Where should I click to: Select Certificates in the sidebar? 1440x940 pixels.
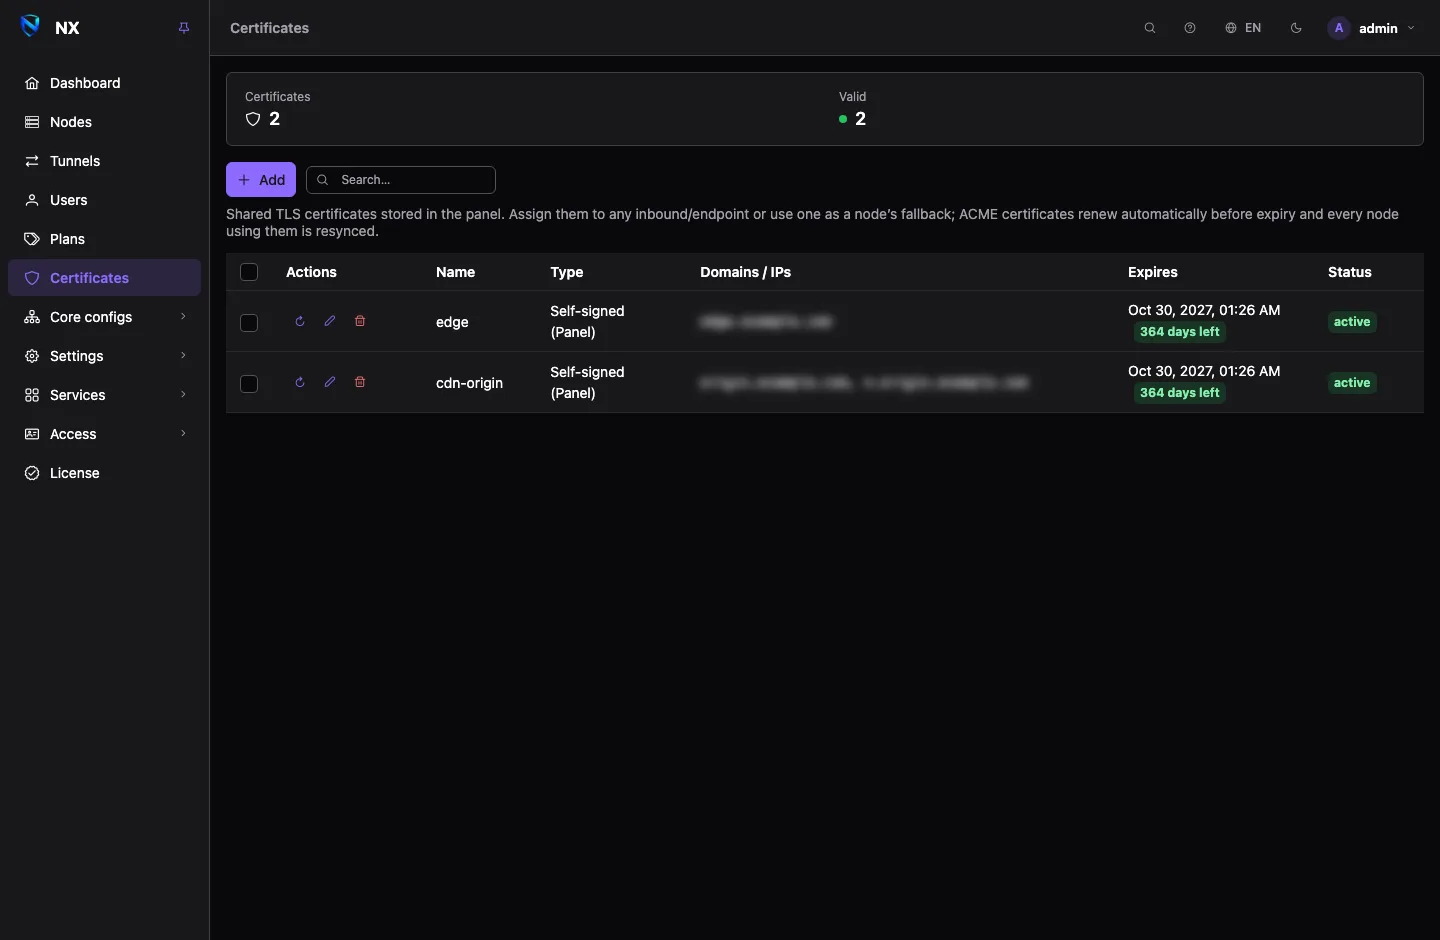[105, 278]
